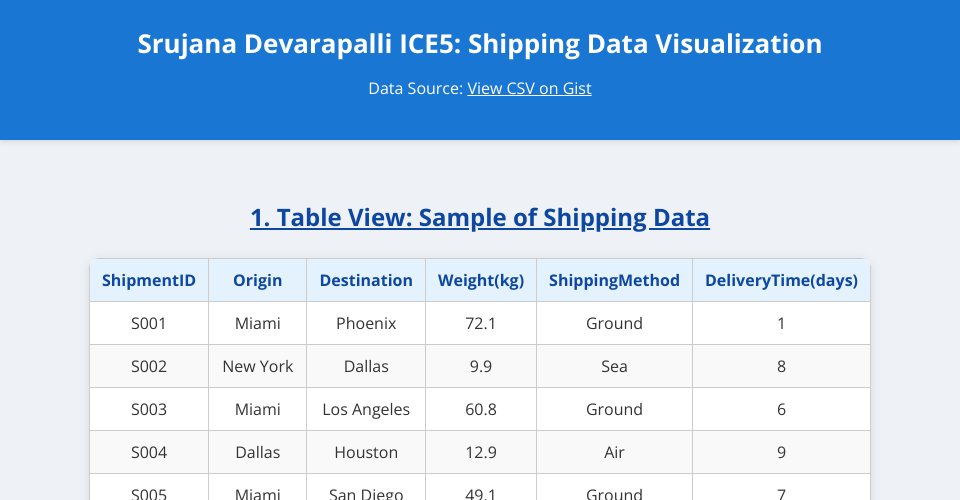The width and height of the screenshot is (960, 500).
Task: Click the Destination column header
Action: point(366,280)
